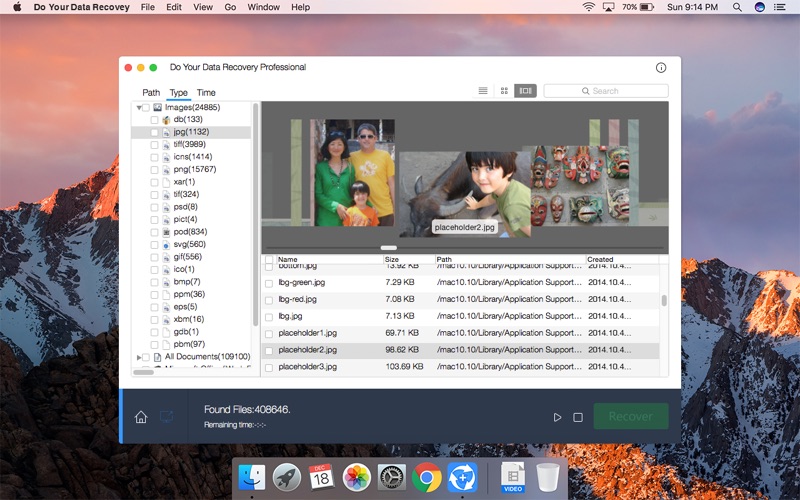800x500 pixels.
Task: Open the info icon in title bar
Action: (x=661, y=68)
